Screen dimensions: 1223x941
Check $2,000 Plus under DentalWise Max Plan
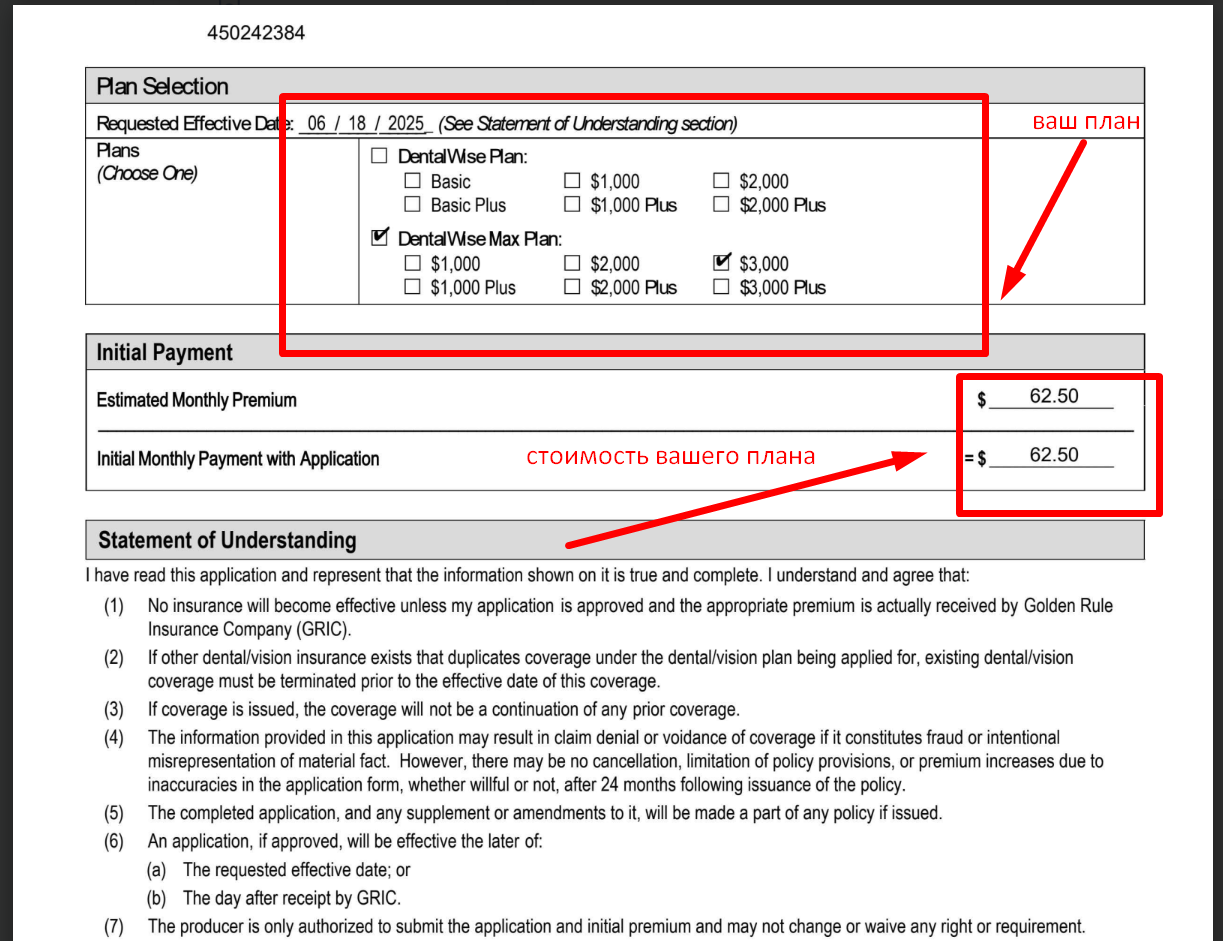coord(572,287)
